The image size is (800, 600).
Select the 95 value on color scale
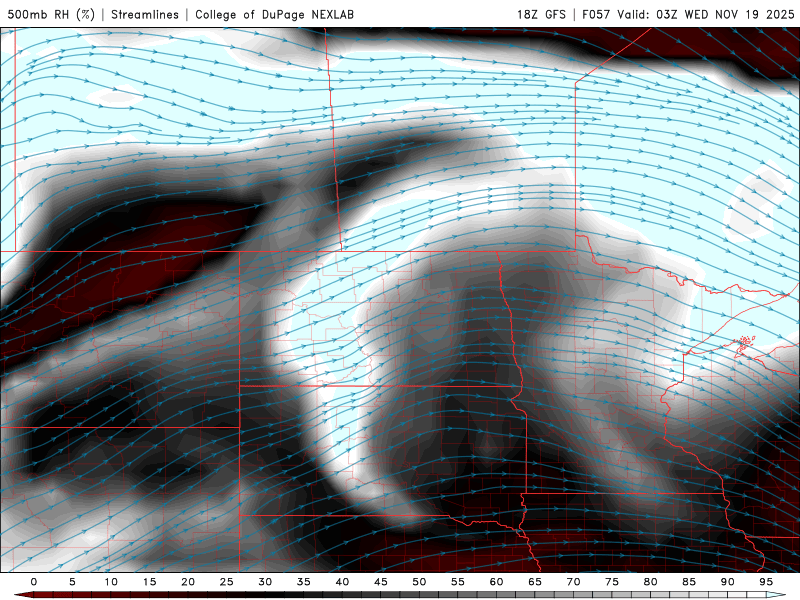766,582
